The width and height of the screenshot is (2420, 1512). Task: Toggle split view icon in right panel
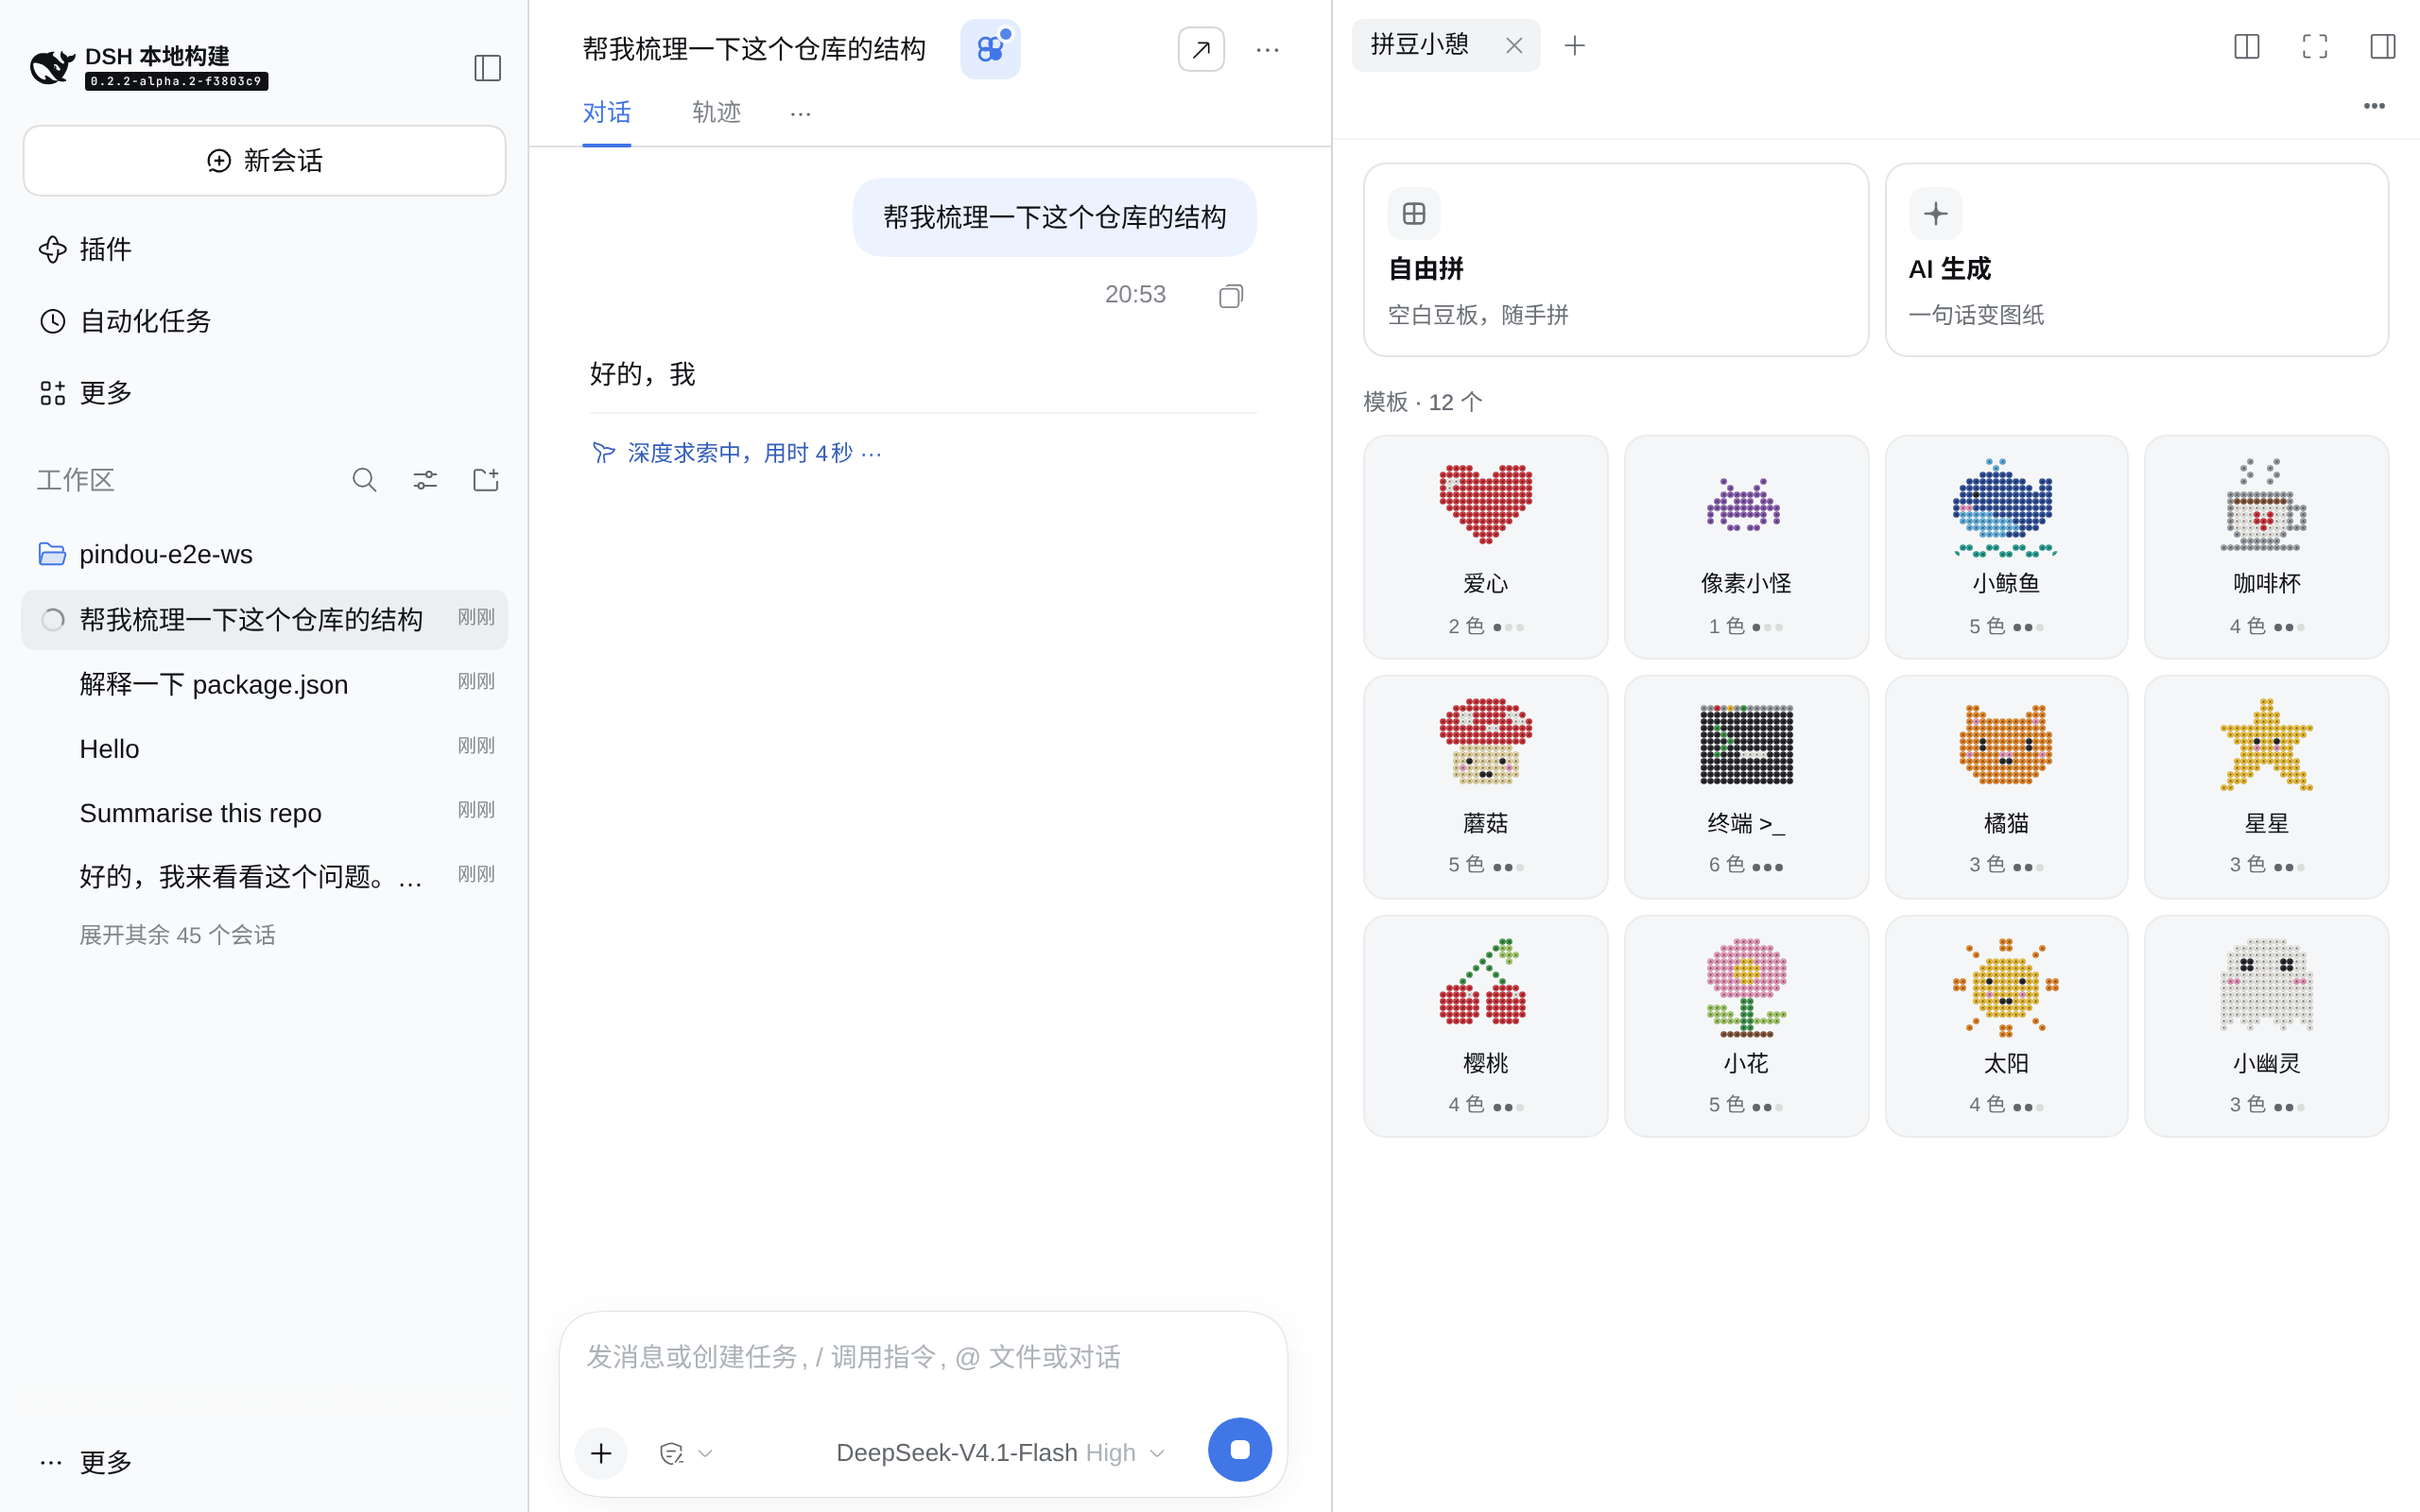pyautogui.click(x=2246, y=46)
